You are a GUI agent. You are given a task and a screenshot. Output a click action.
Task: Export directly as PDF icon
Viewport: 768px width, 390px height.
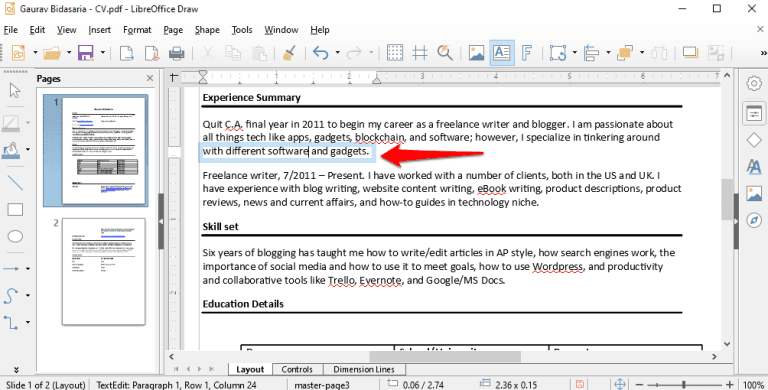click(x=152, y=53)
